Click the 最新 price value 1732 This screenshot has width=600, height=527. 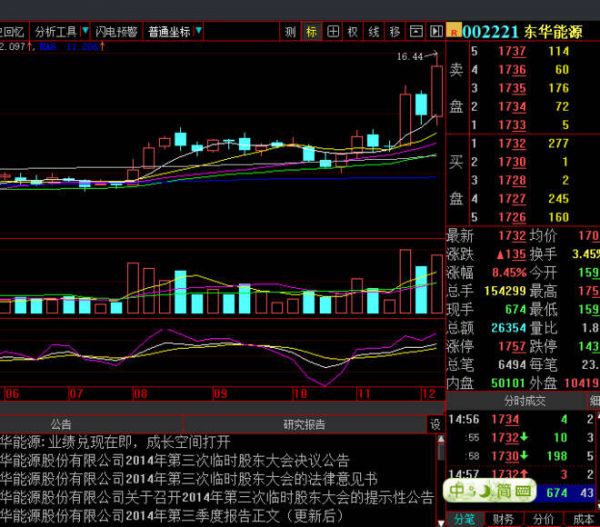[512, 236]
